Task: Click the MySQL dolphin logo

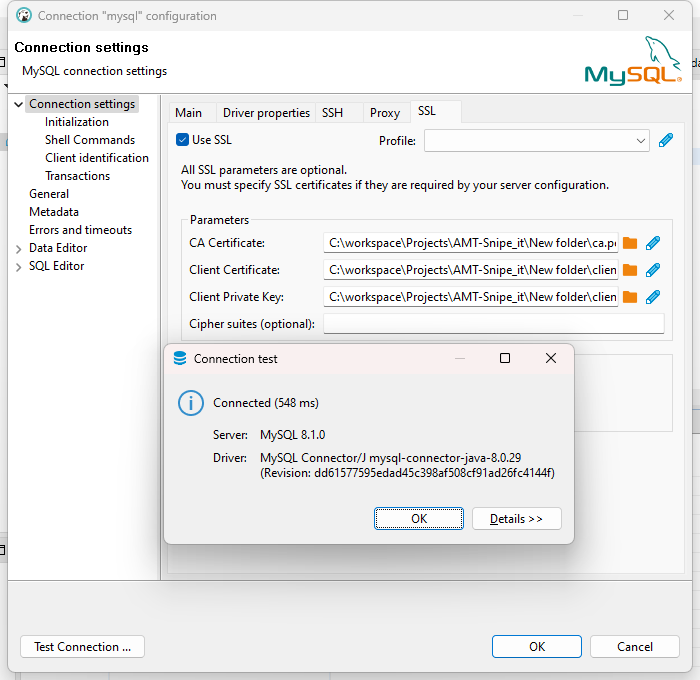Action: [x=633, y=61]
